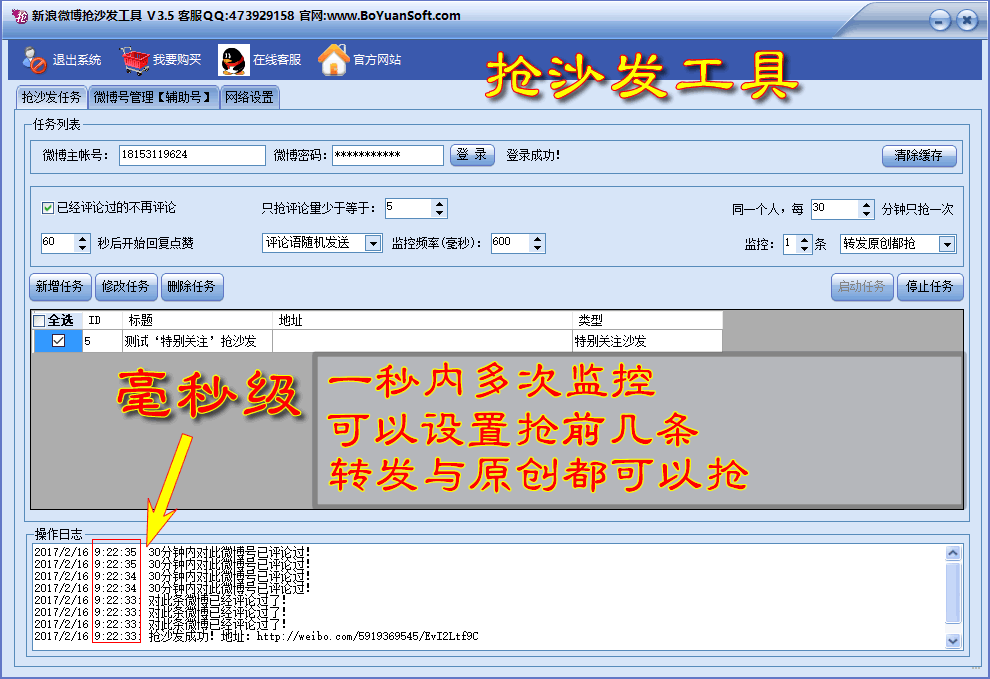Open the 网络设置 tab
990x679 pixels.
point(249,97)
